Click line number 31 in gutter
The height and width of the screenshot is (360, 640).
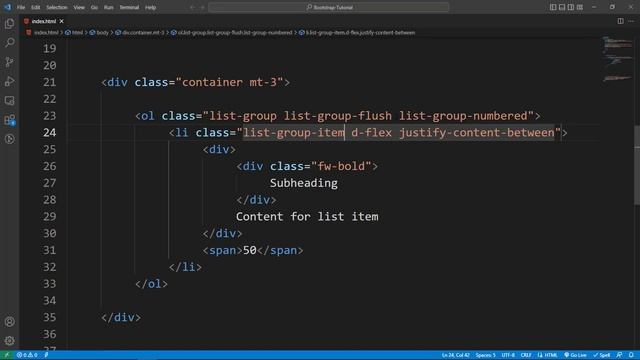[x=49, y=250]
